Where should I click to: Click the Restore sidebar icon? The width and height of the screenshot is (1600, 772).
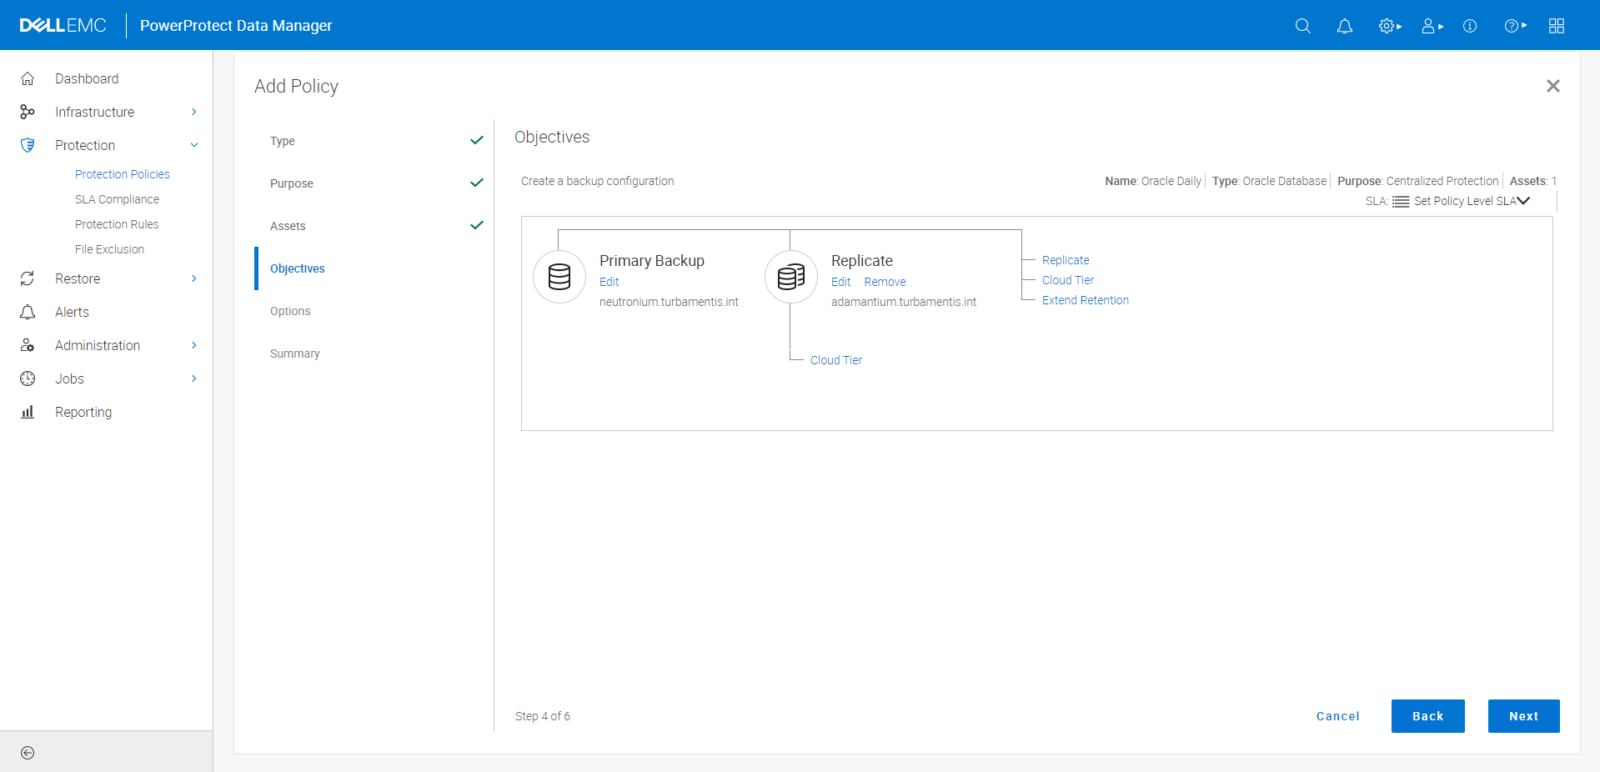[28, 279]
